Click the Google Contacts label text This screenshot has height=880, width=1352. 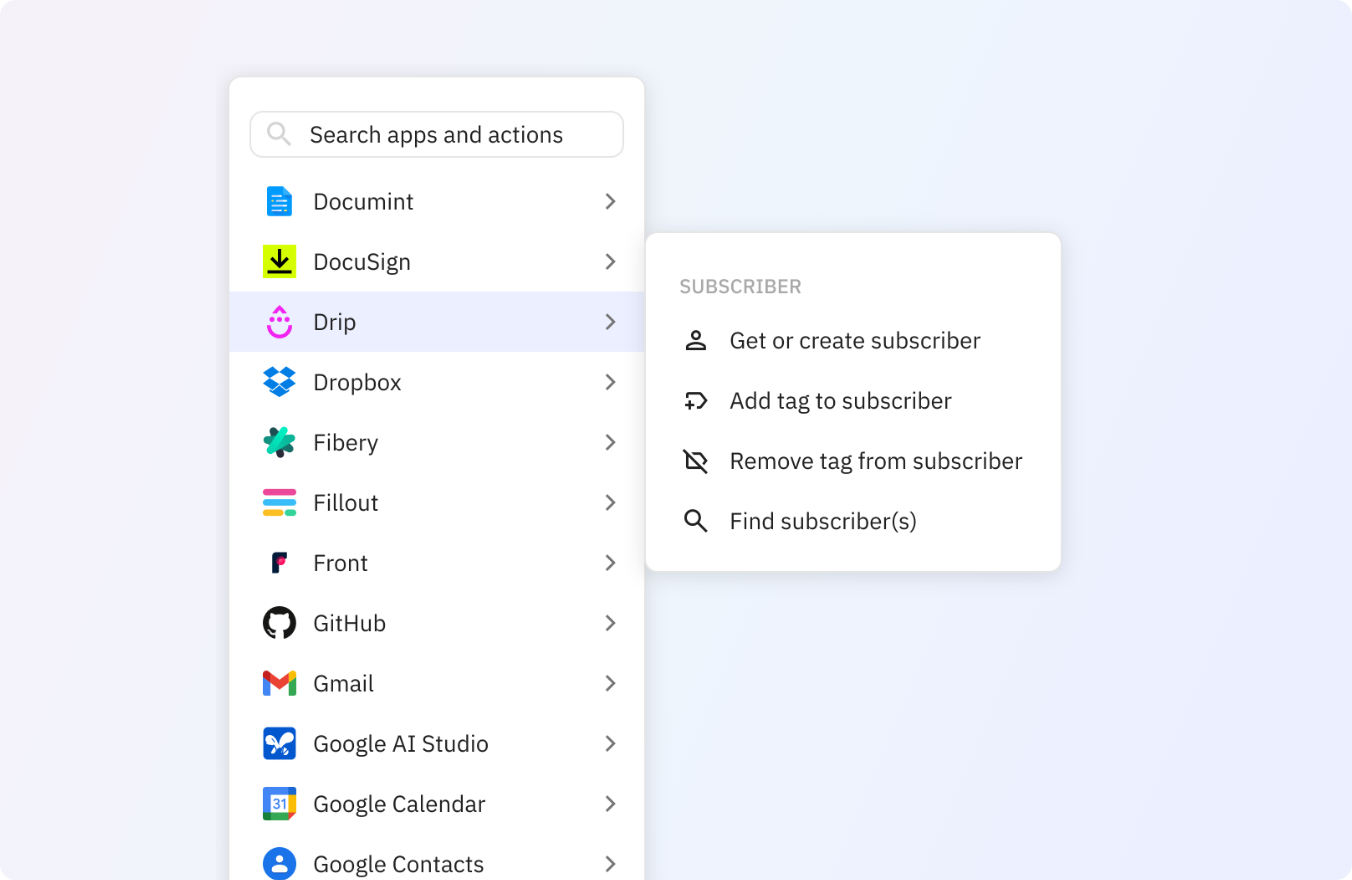(398, 864)
